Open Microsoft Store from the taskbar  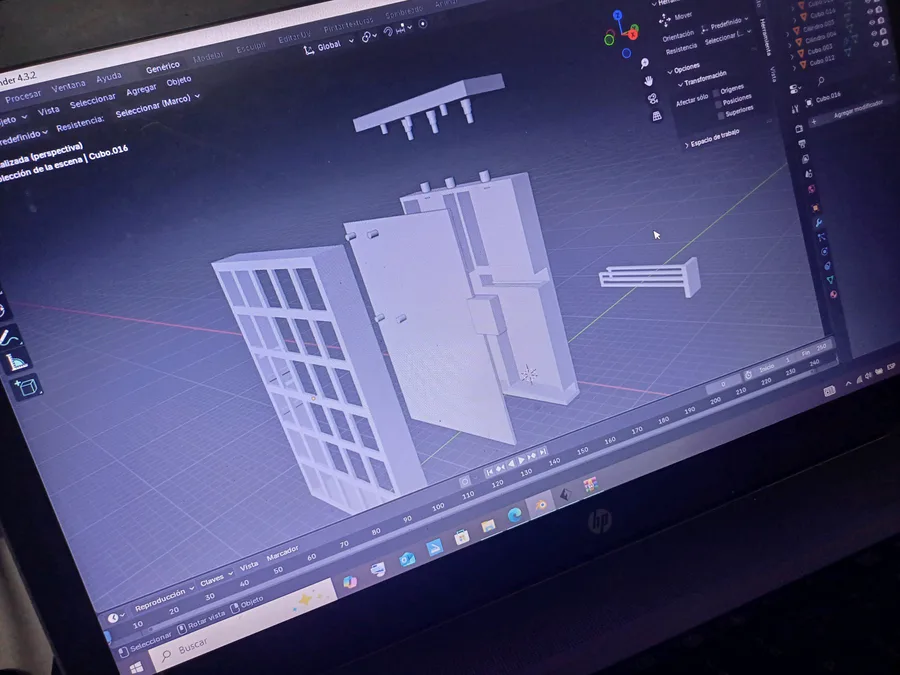(461, 537)
